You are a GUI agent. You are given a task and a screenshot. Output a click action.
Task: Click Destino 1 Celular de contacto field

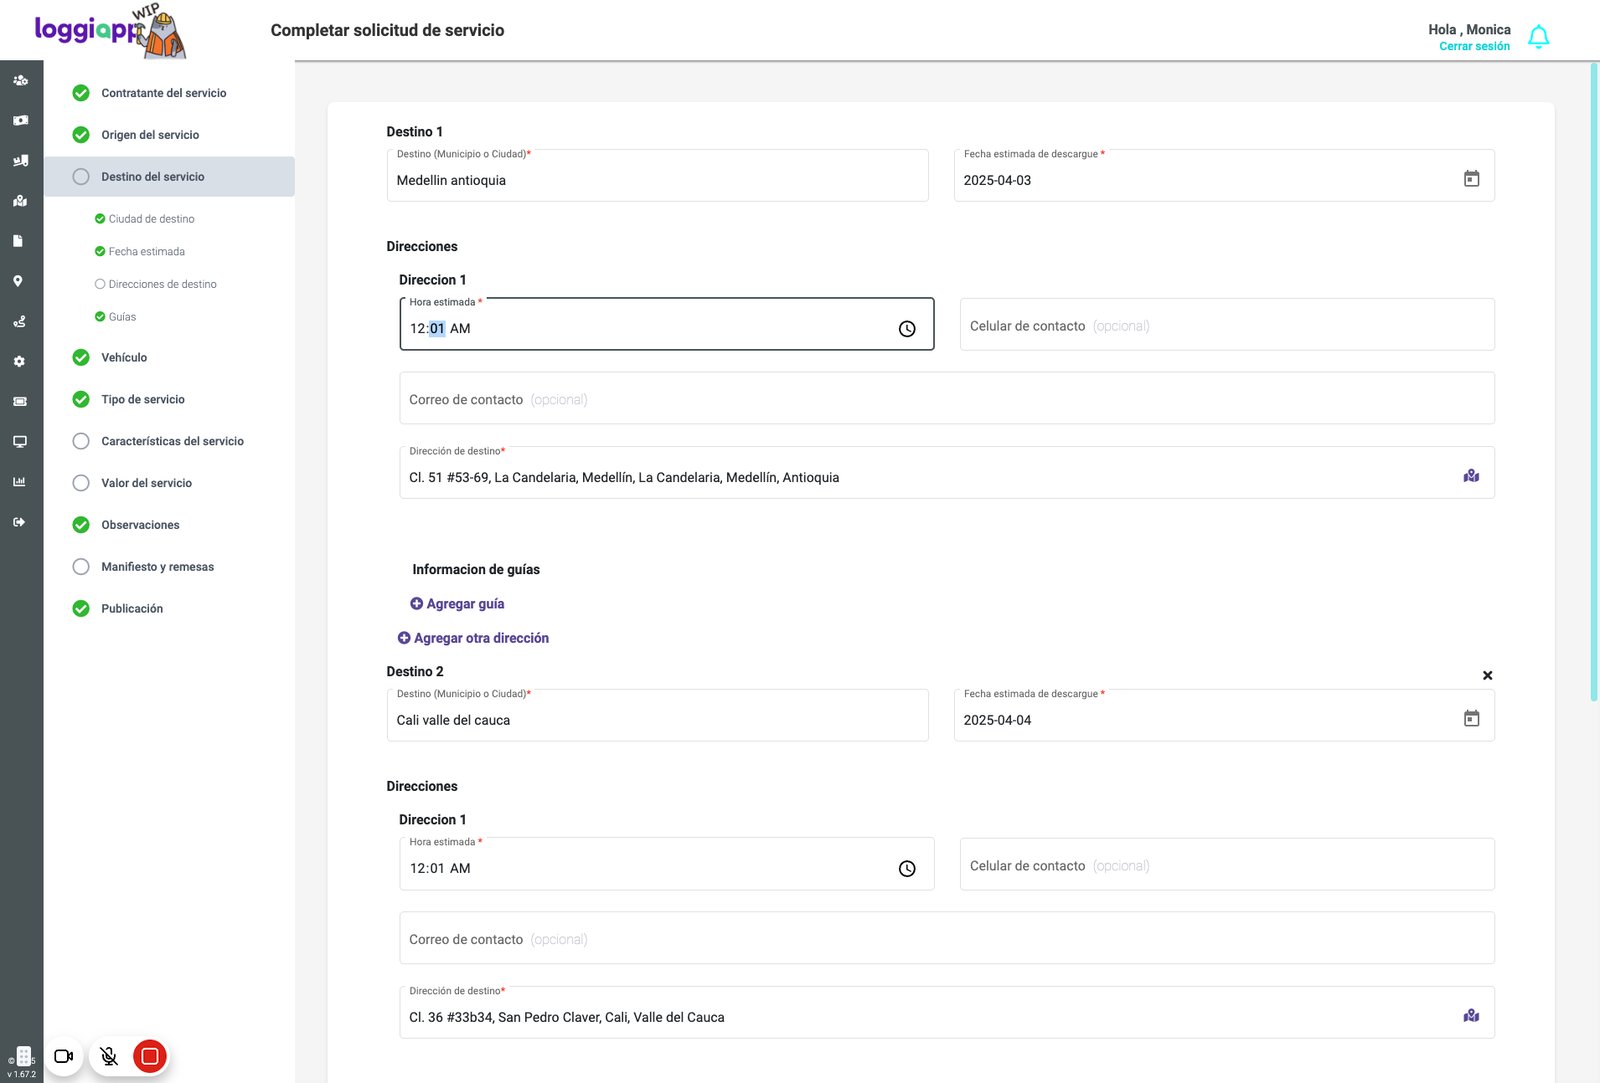tap(1227, 325)
